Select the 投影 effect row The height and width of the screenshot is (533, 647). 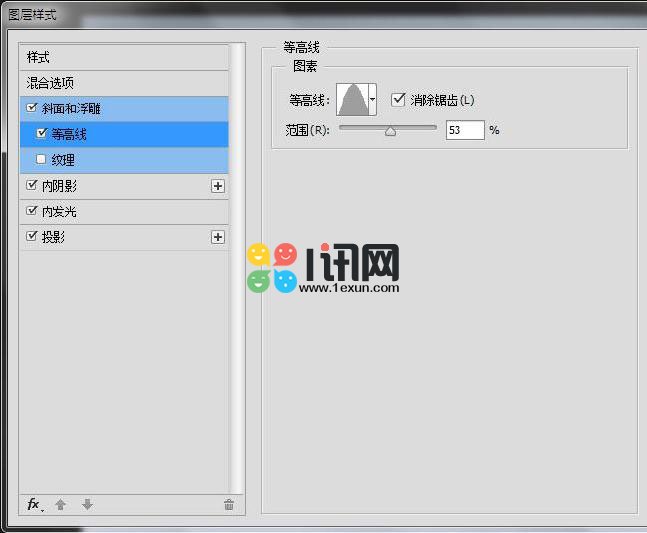point(124,237)
